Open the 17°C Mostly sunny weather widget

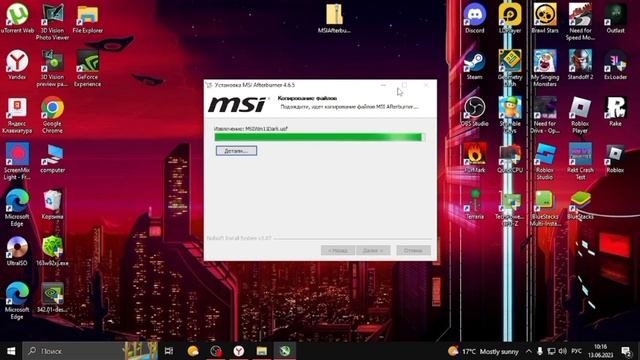coord(483,351)
